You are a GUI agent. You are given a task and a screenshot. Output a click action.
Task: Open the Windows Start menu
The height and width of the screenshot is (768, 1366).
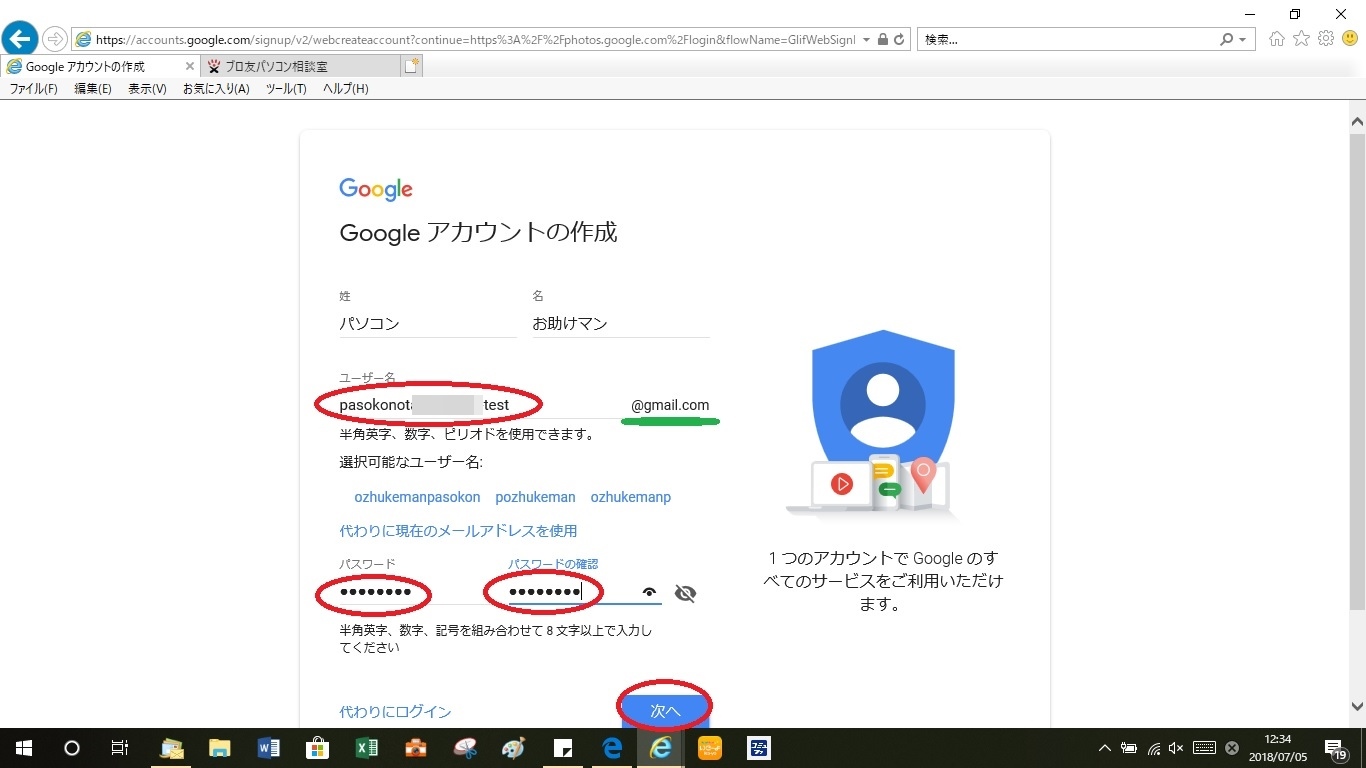pyautogui.click(x=24, y=748)
